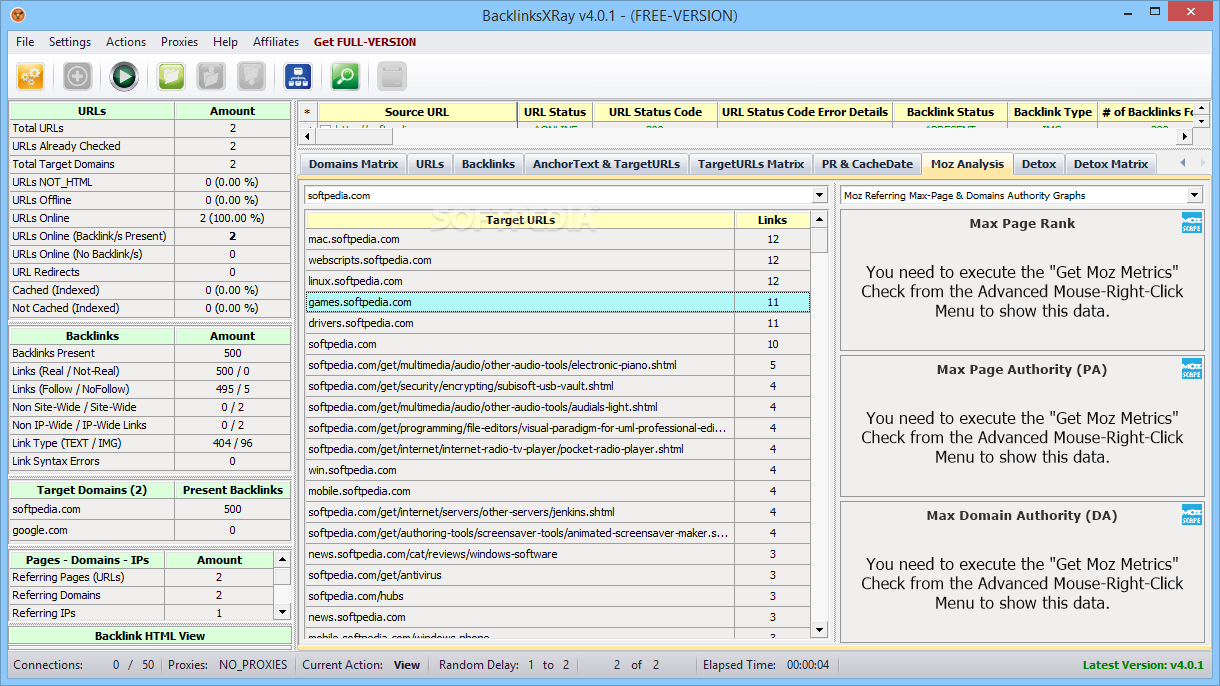Viewport: 1220px width, 686px height.
Task: Select the linux.softpedia.com row
Action: click(558, 281)
